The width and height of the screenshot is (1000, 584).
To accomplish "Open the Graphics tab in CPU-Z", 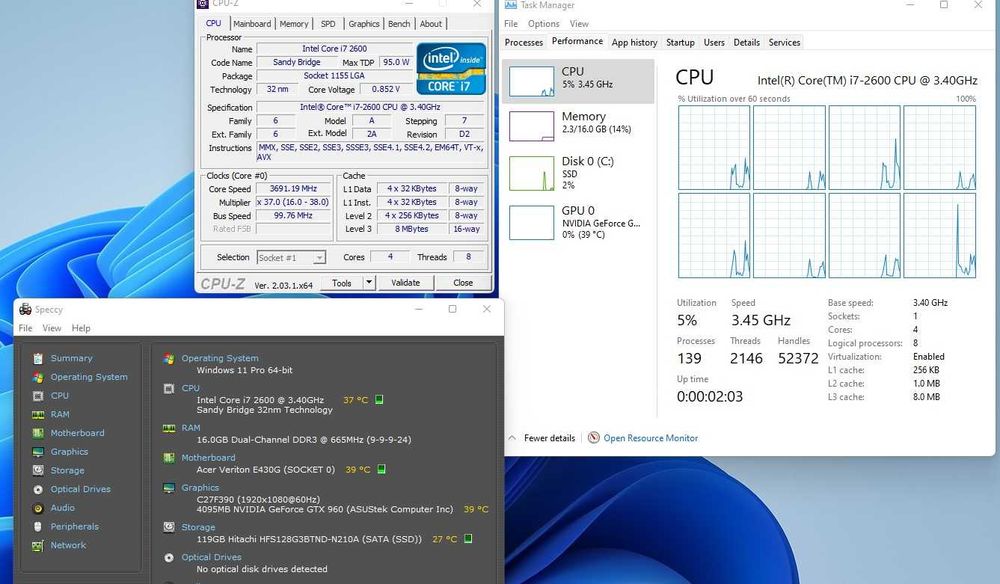I will (x=364, y=24).
